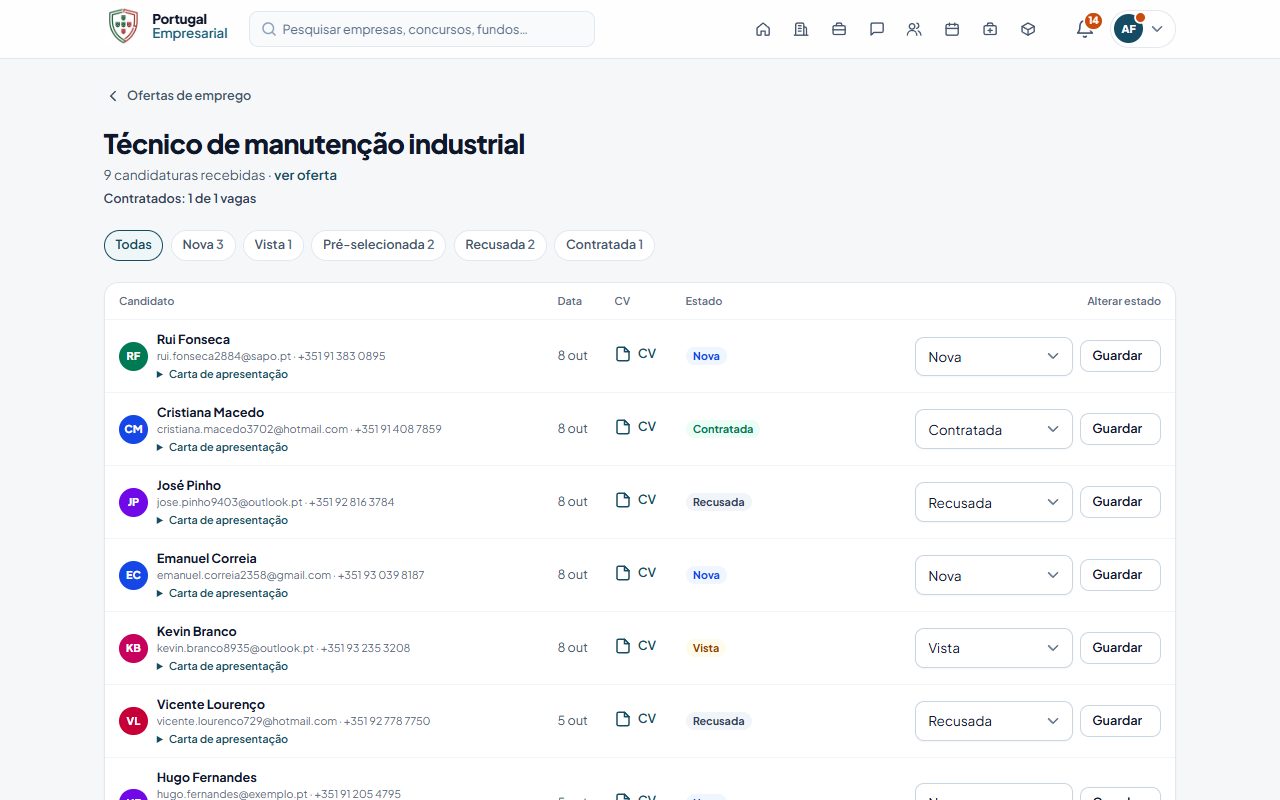1280x800 pixels.
Task: Open the calendar icon in top navigation
Action: (x=952, y=29)
